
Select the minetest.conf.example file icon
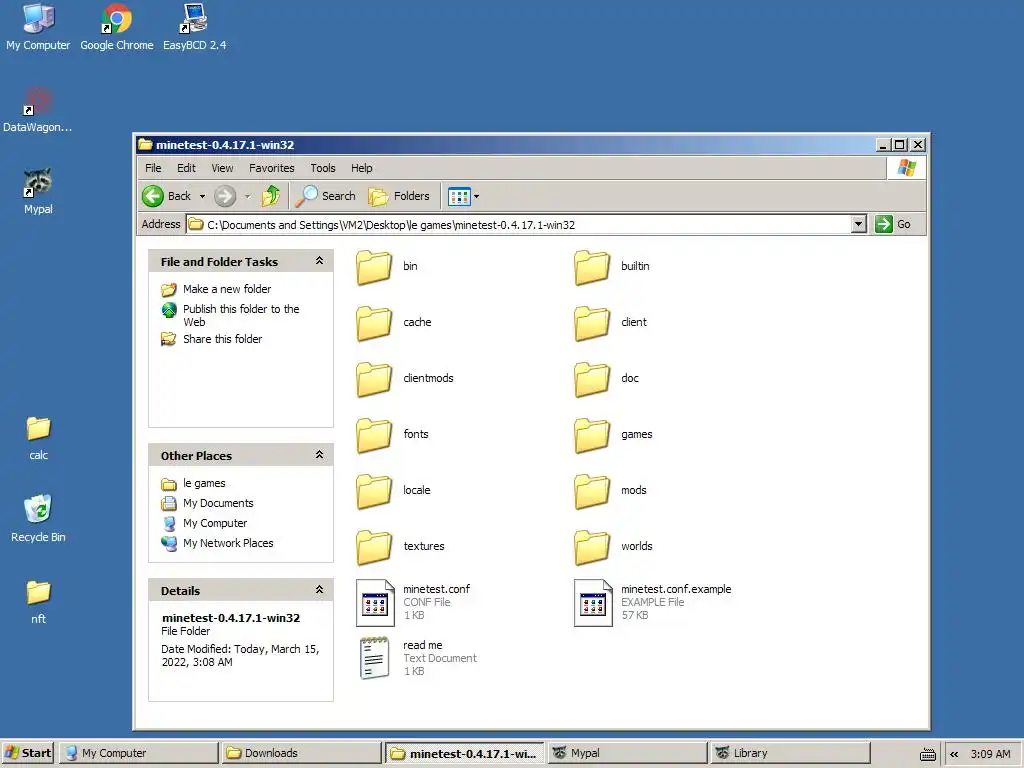coord(594,603)
